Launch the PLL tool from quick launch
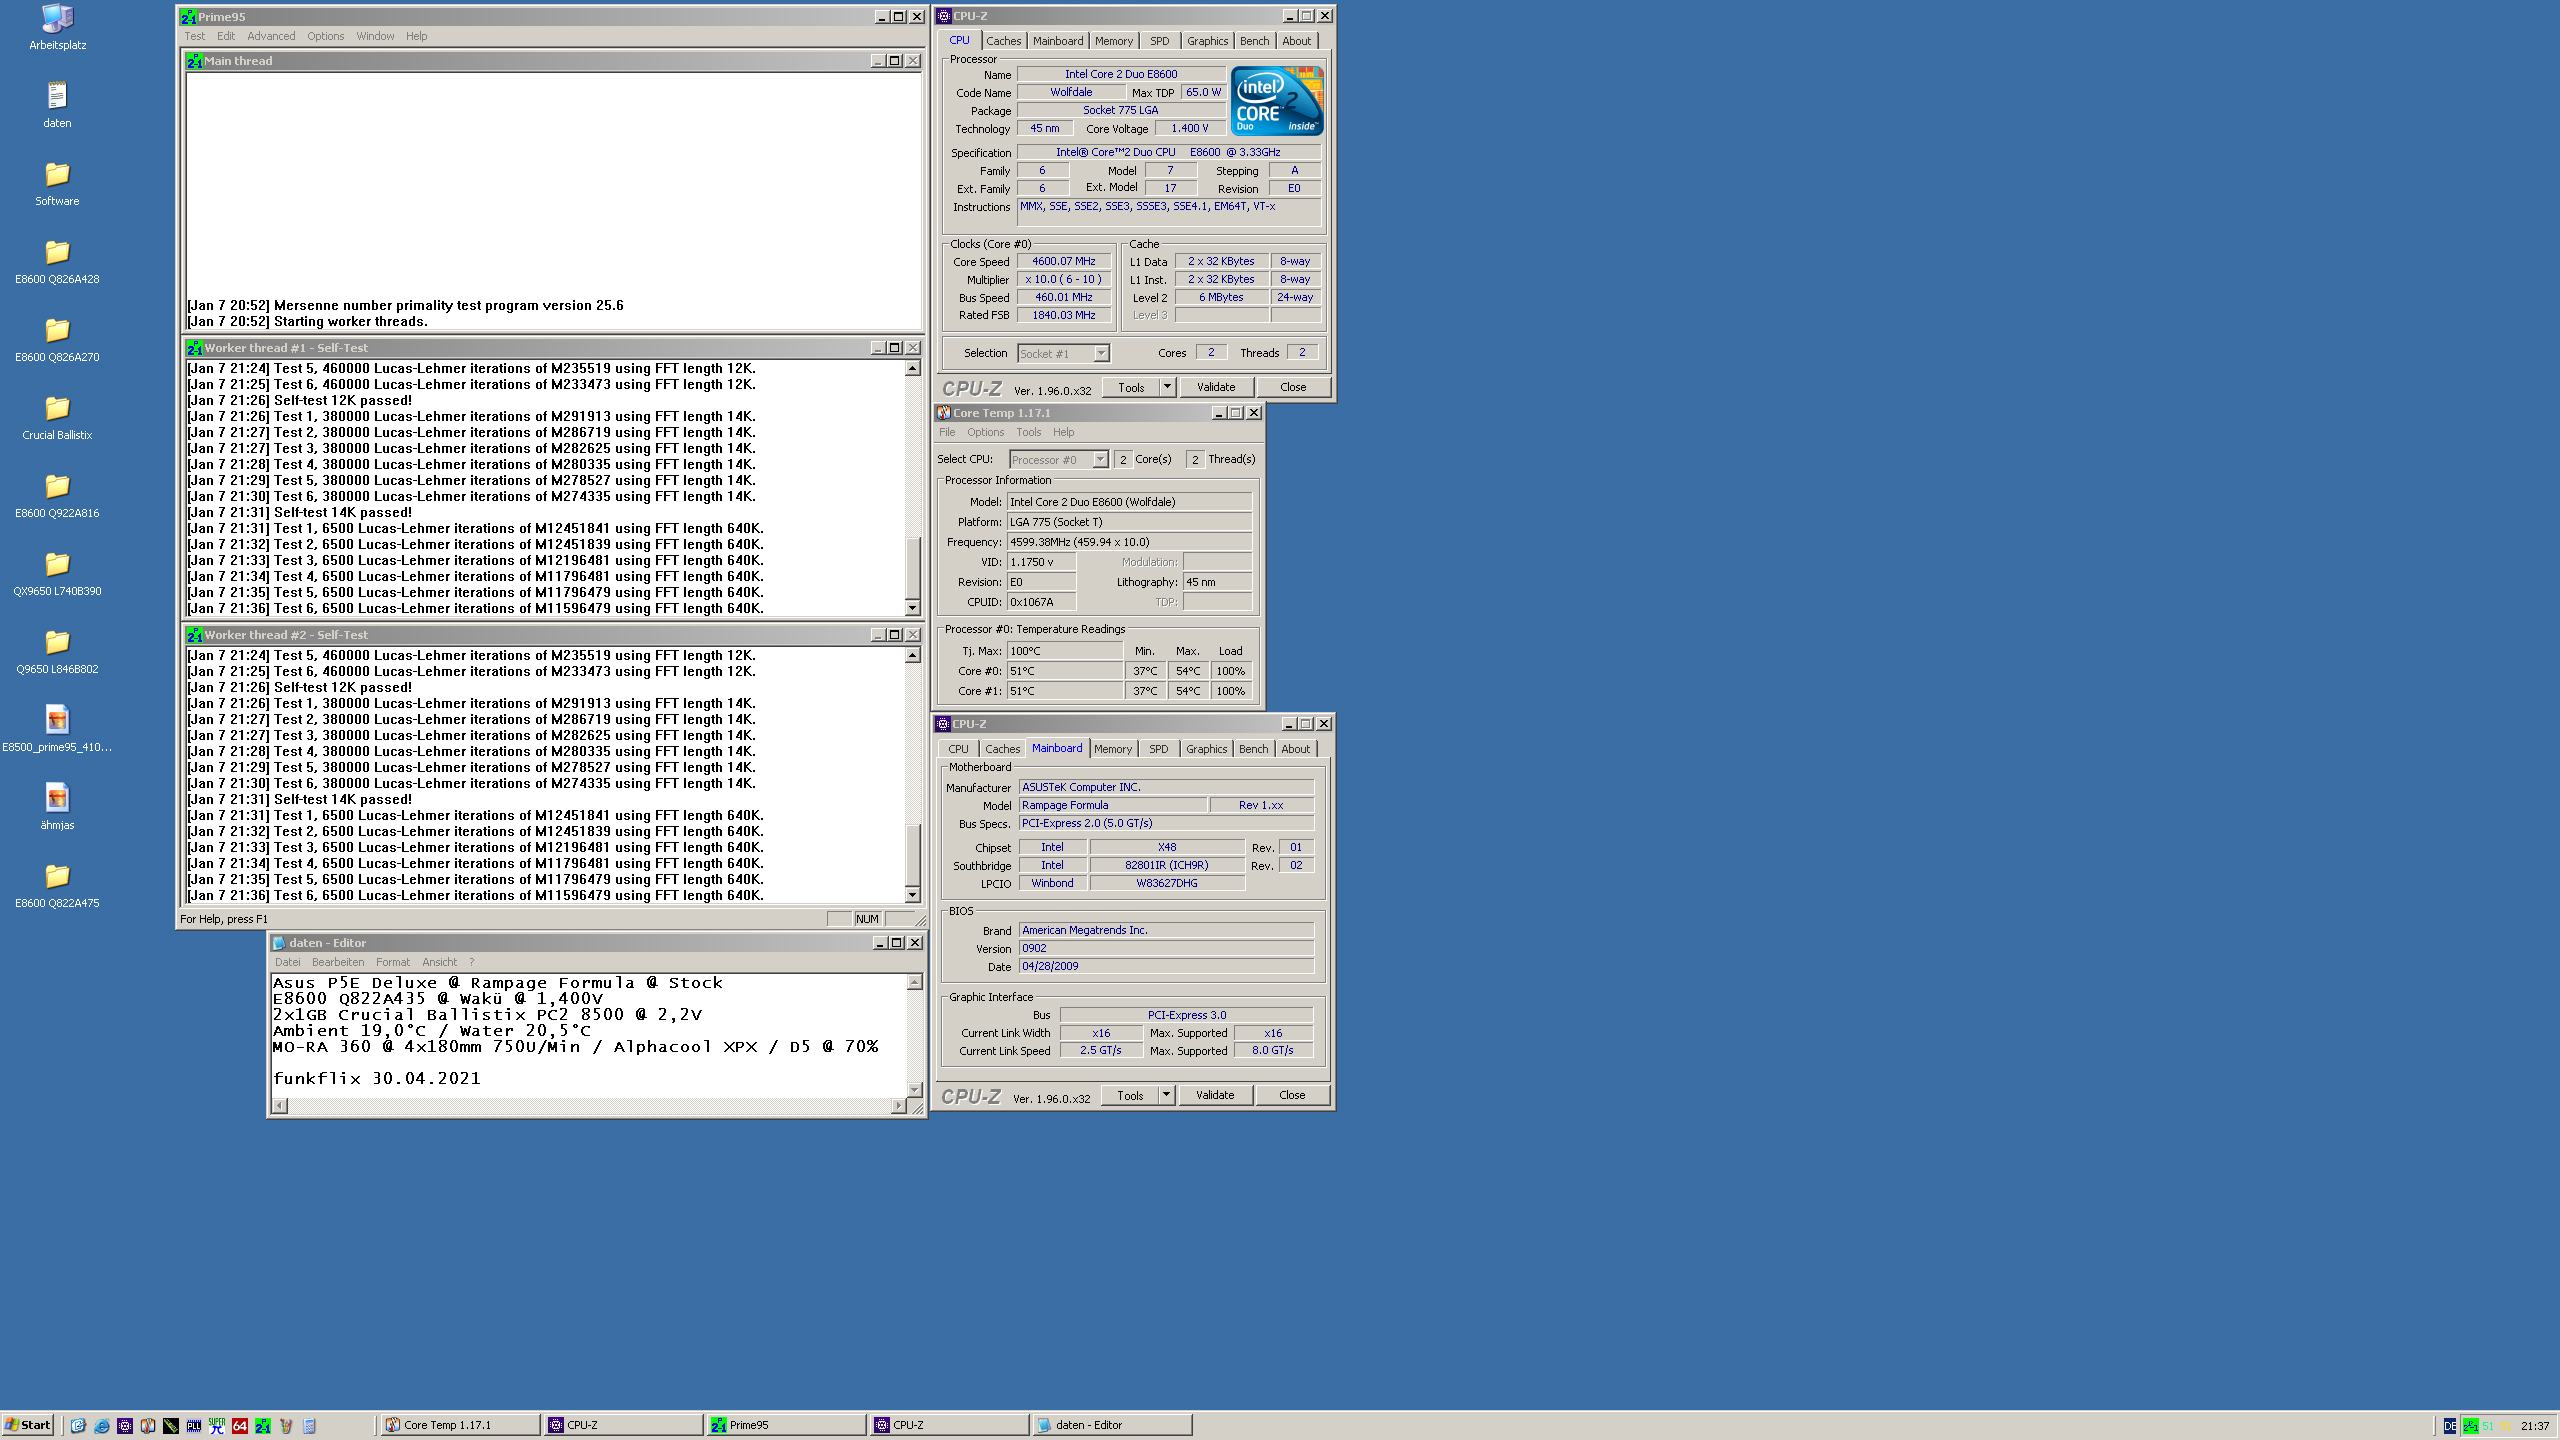 [x=193, y=1425]
